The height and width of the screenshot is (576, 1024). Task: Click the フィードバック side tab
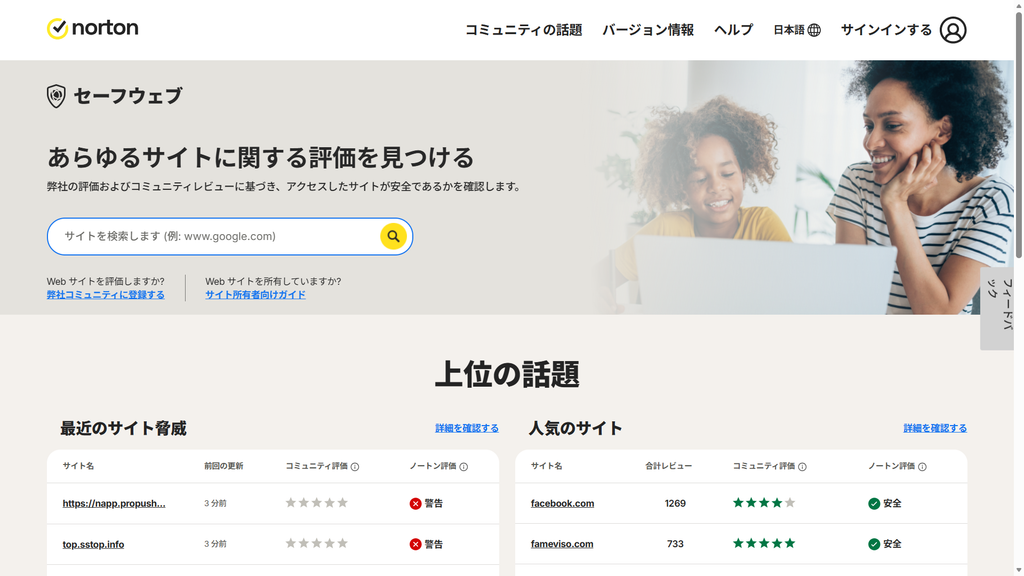coord(997,308)
